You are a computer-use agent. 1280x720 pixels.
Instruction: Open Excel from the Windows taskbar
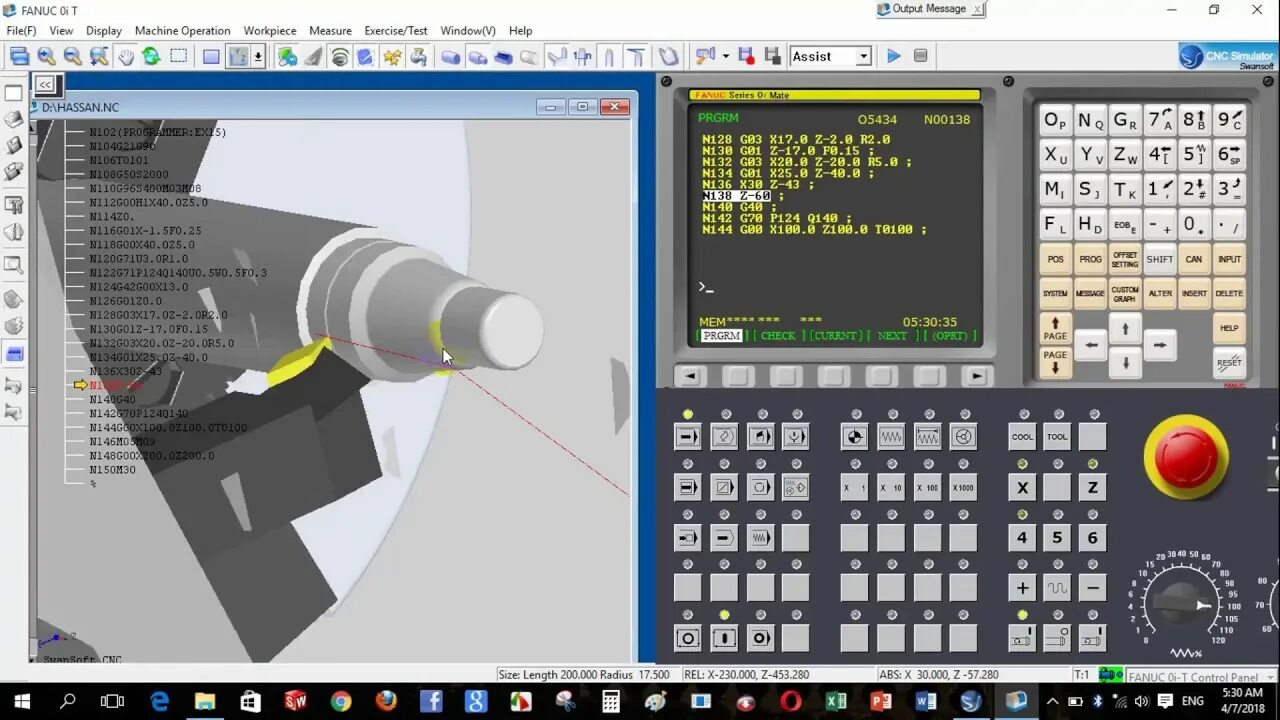pyautogui.click(x=836, y=701)
